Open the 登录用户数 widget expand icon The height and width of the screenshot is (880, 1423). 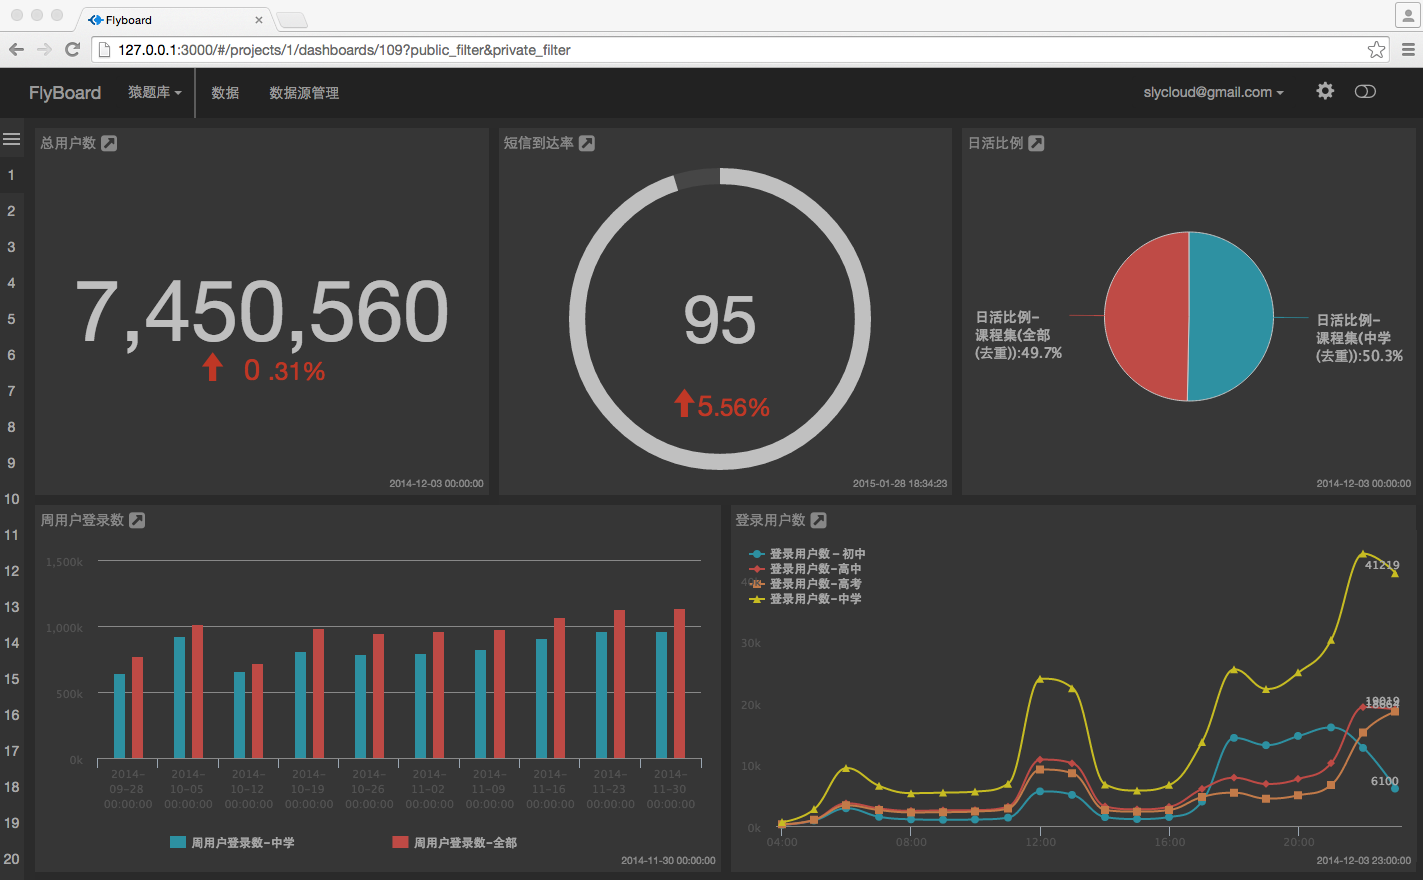[818, 520]
